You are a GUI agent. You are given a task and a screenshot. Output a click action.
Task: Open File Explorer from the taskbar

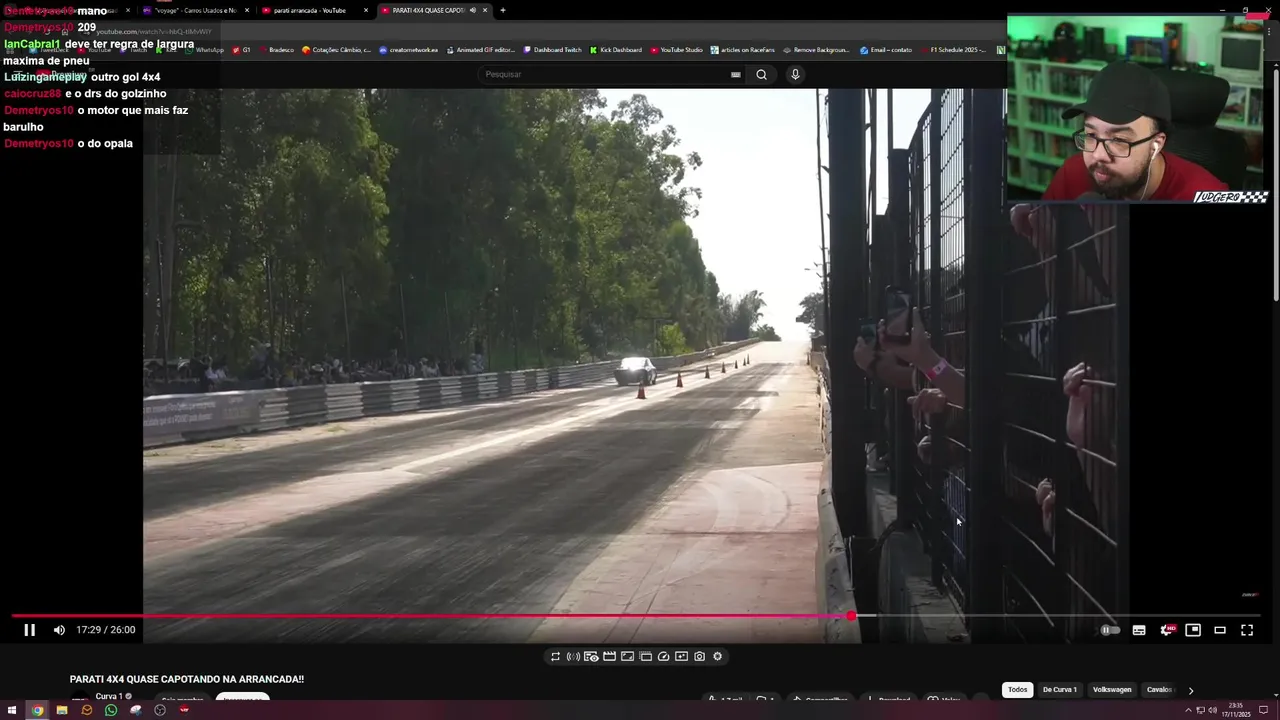click(x=62, y=710)
